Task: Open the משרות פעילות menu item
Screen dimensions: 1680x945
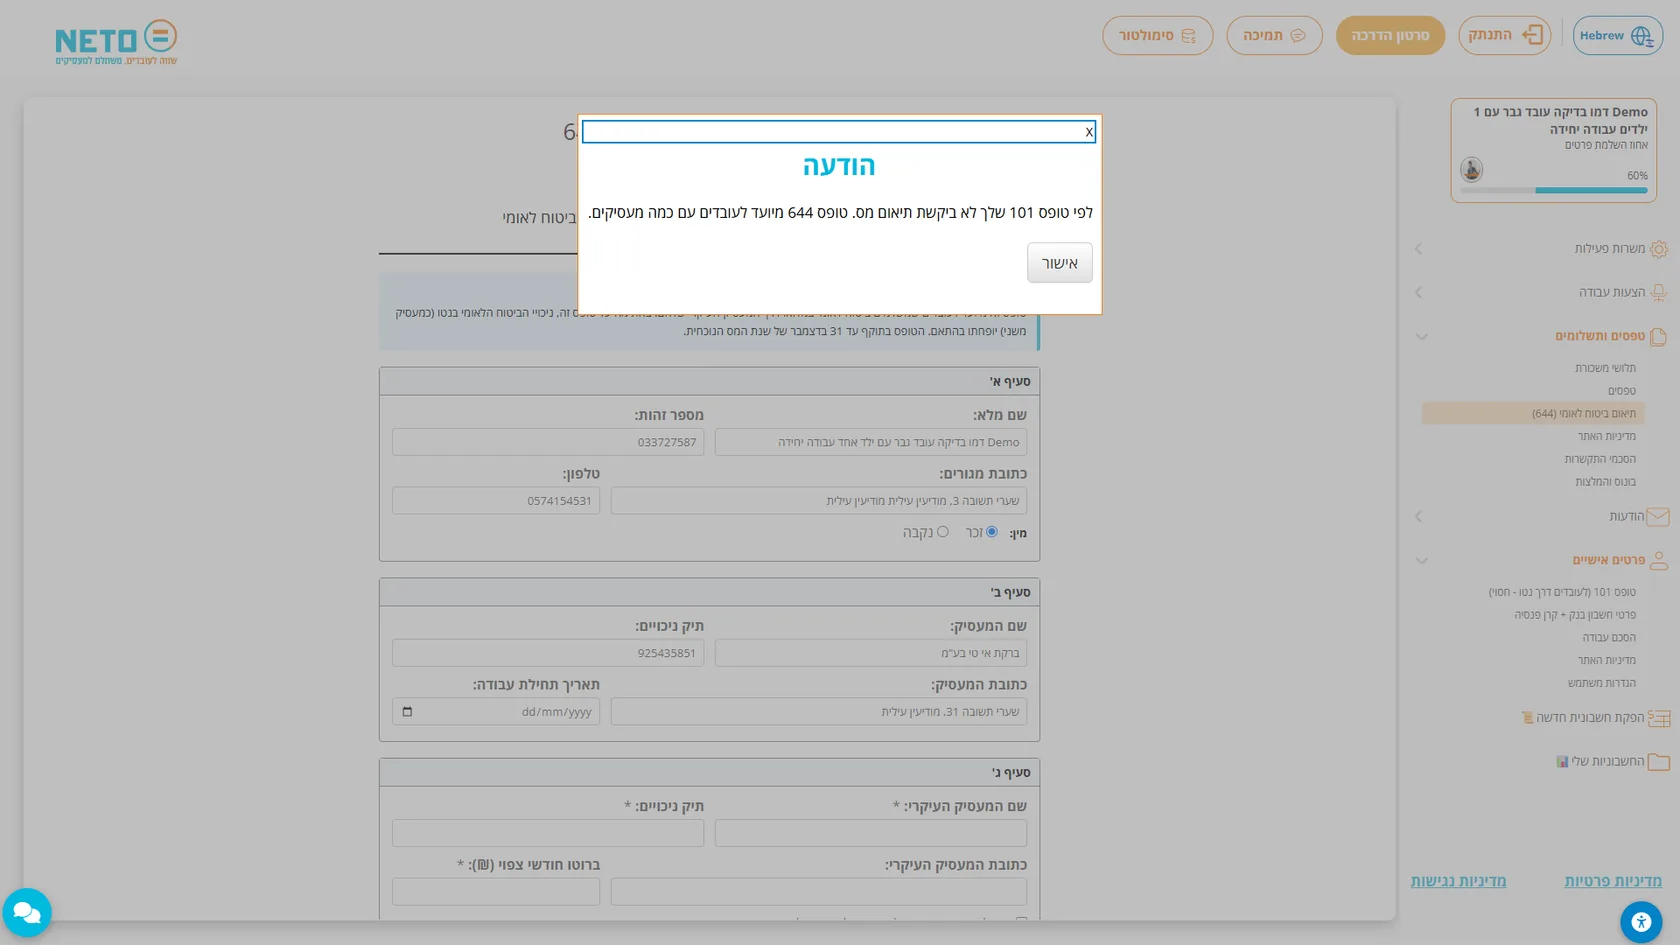Action: pyautogui.click(x=1609, y=249)
